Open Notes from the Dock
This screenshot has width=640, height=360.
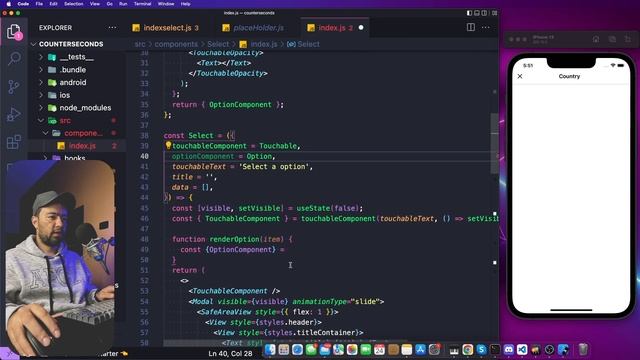tap(407, 349)
